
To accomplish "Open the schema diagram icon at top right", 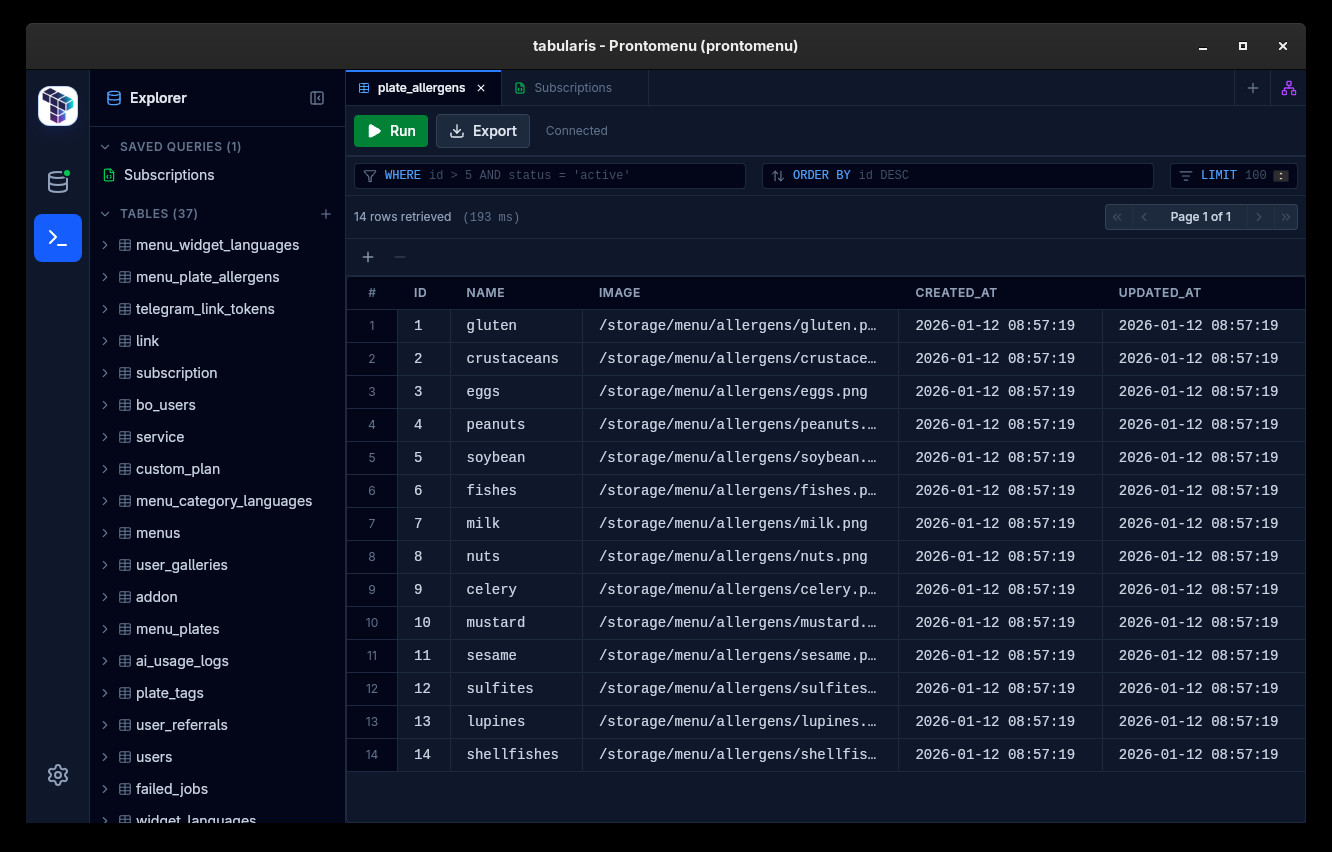I will 1288,88.
